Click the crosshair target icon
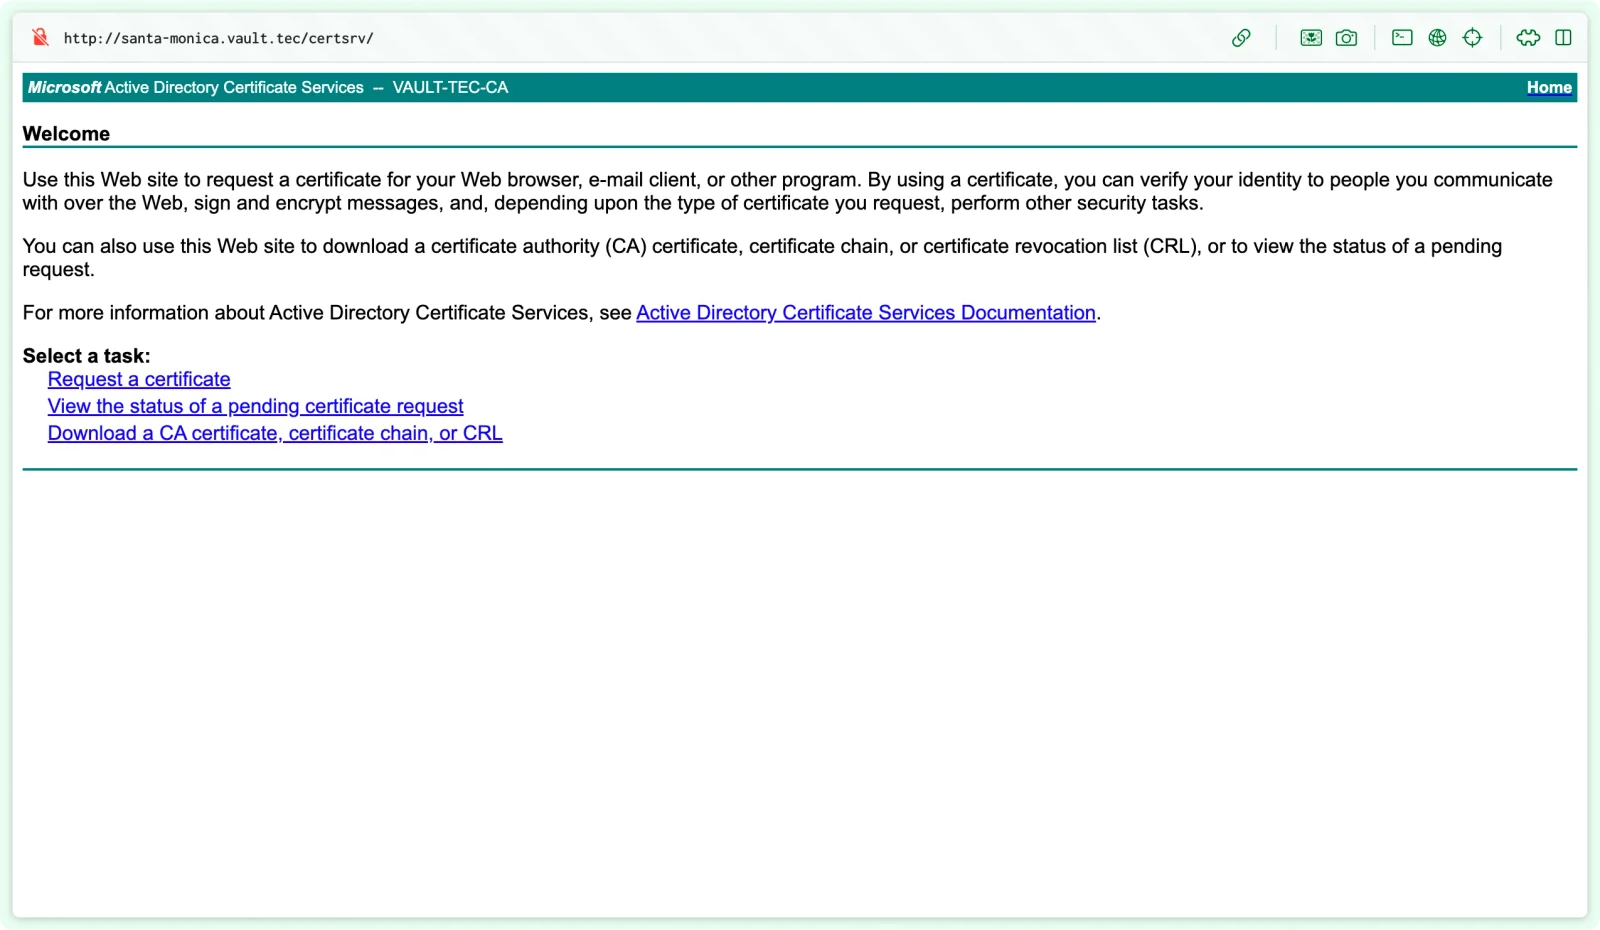Screen dimensions: 1600x930 (1472, 38)
